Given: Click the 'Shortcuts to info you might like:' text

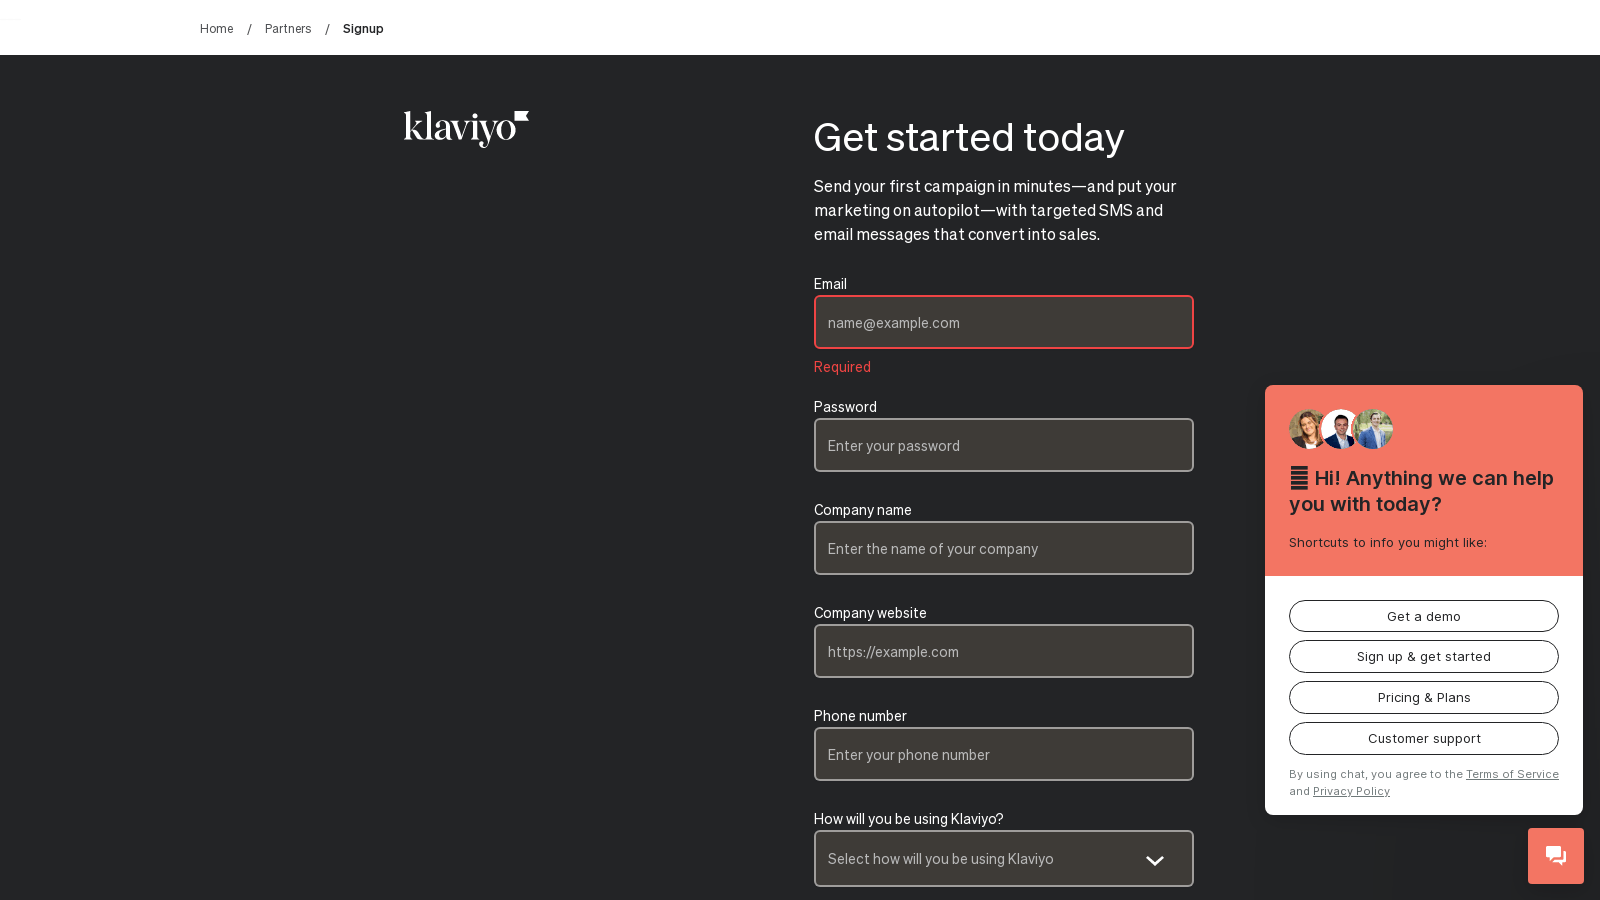Looking at the screenshot, I should pos(1388,543).
